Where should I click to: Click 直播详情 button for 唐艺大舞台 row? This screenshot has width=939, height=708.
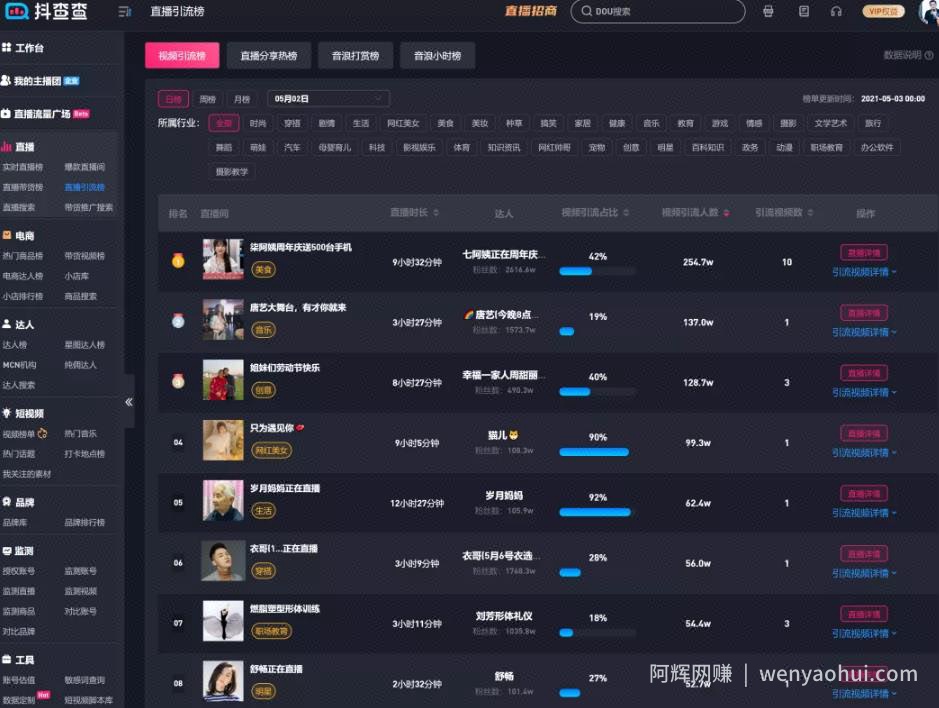click(864, 313)
